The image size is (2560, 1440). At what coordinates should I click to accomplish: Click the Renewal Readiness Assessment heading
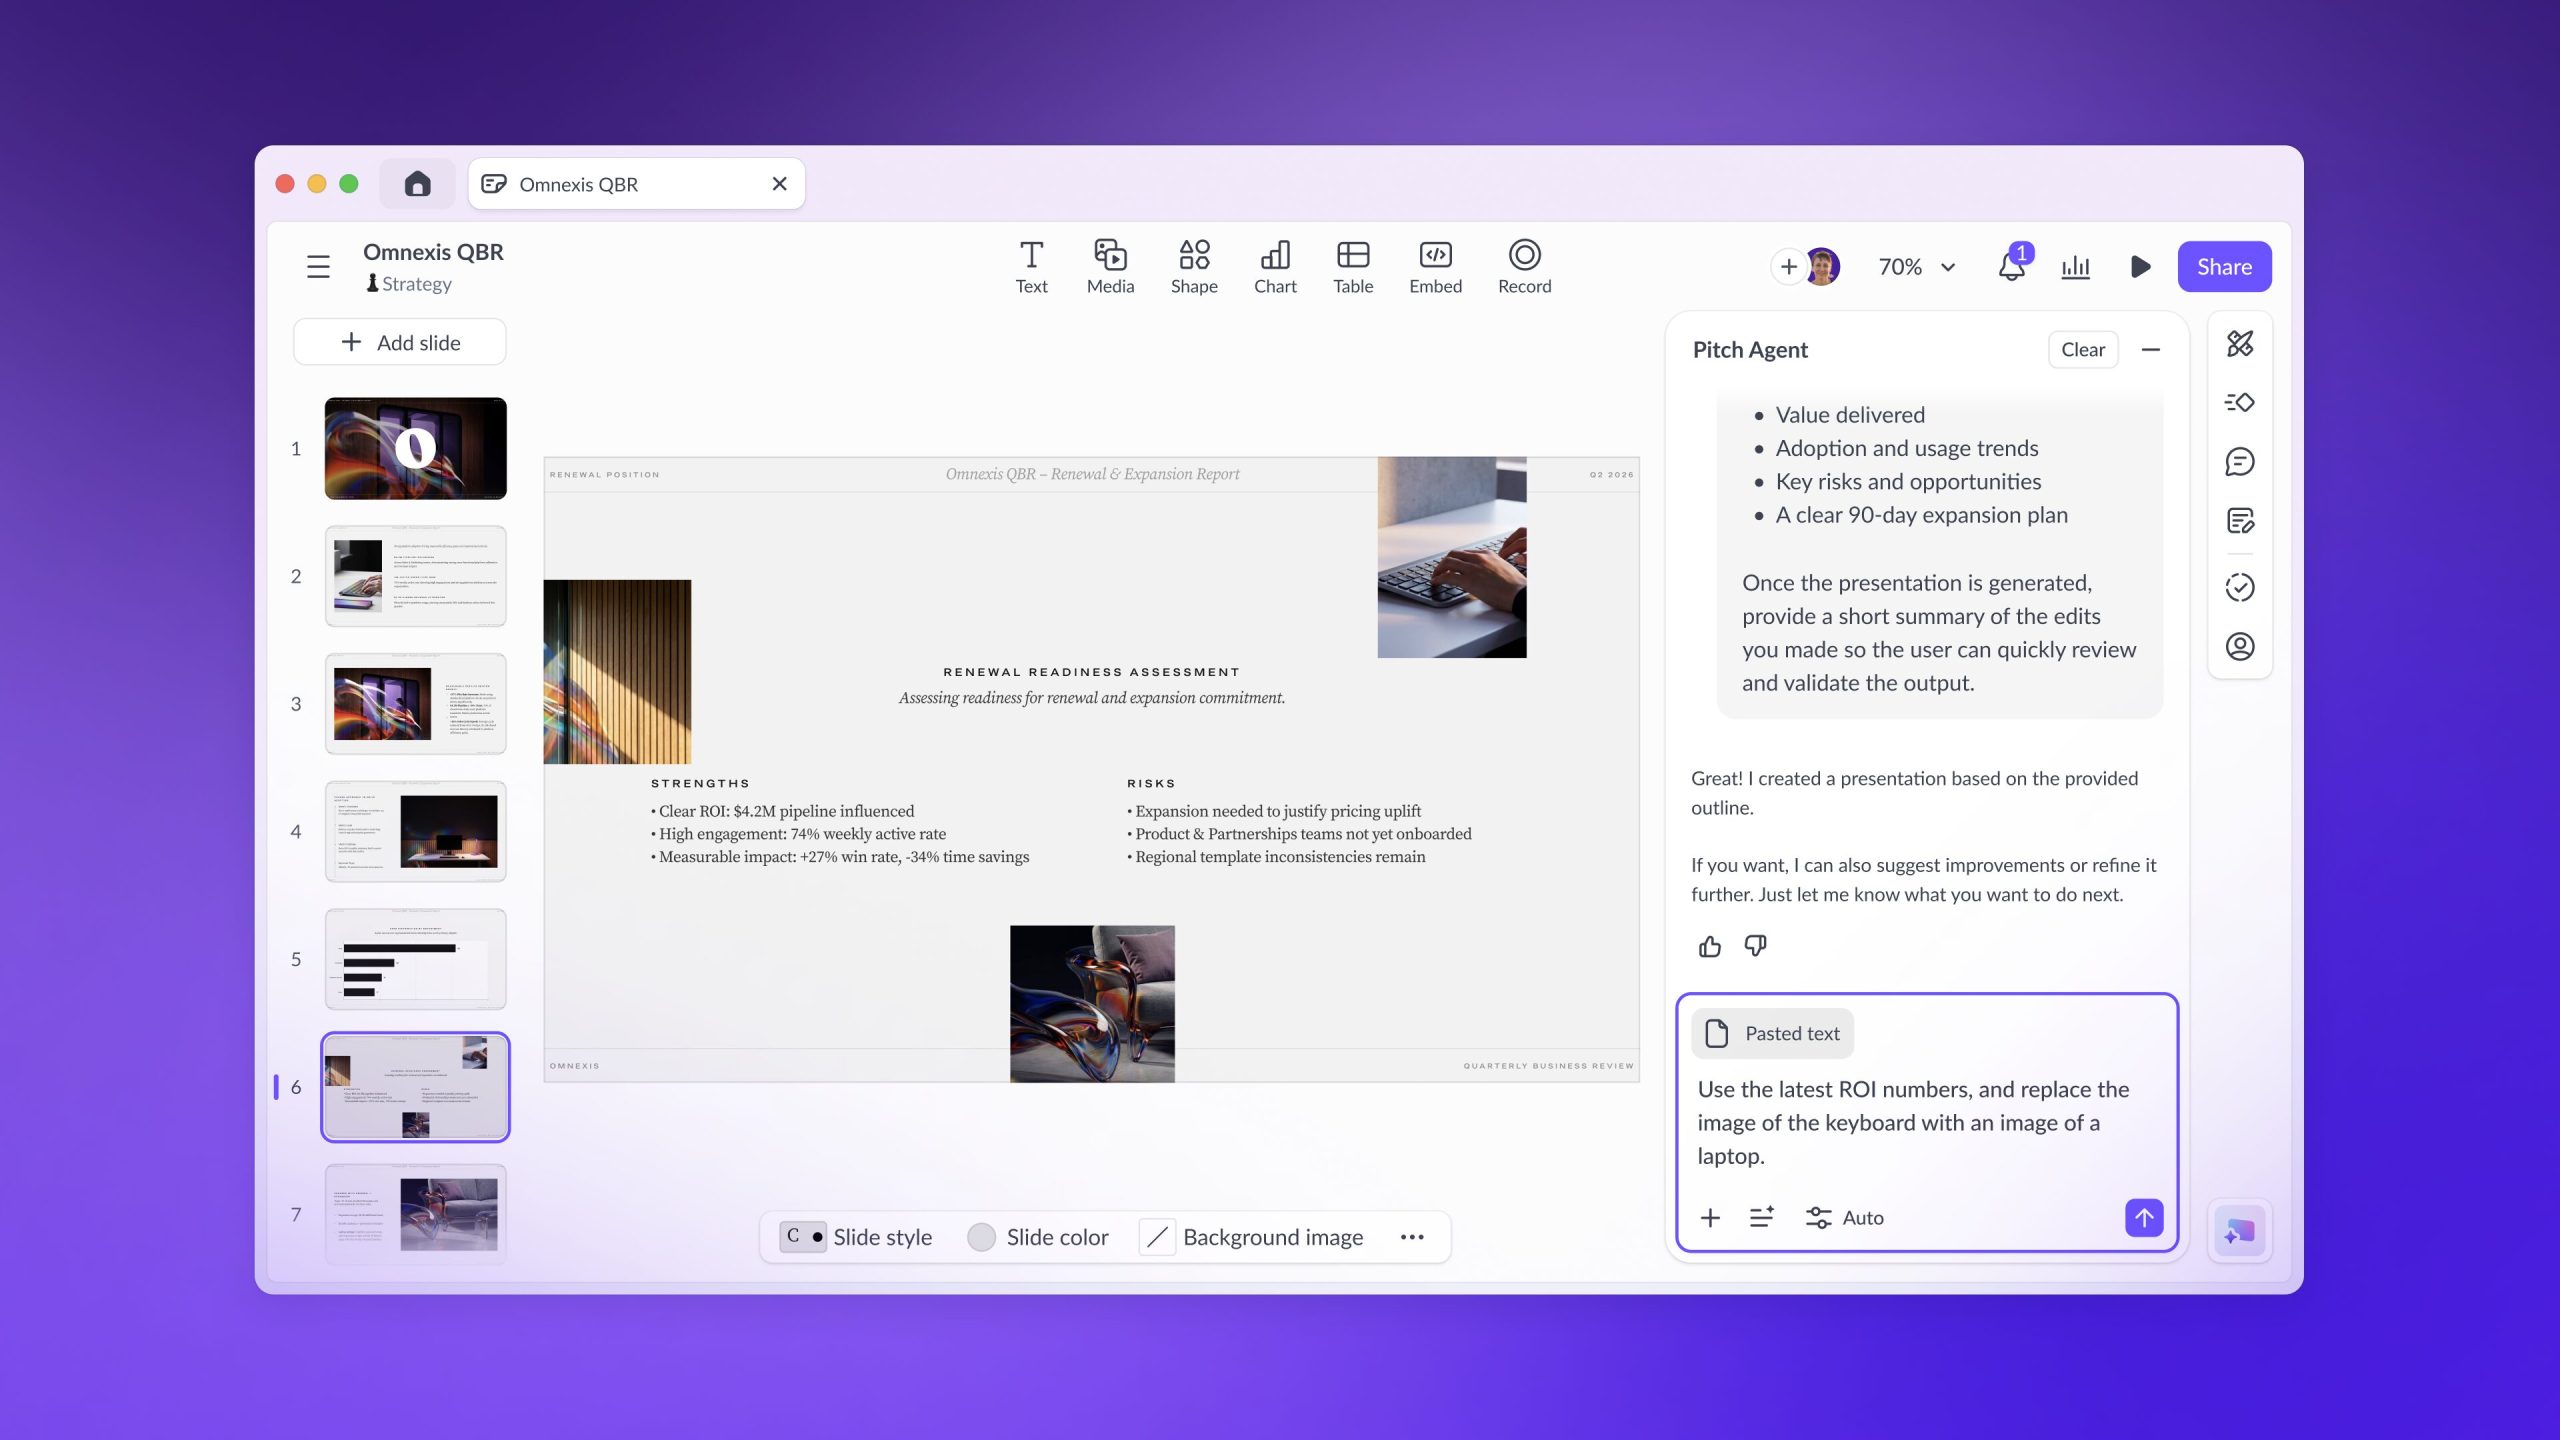(x=1091, y=672)
